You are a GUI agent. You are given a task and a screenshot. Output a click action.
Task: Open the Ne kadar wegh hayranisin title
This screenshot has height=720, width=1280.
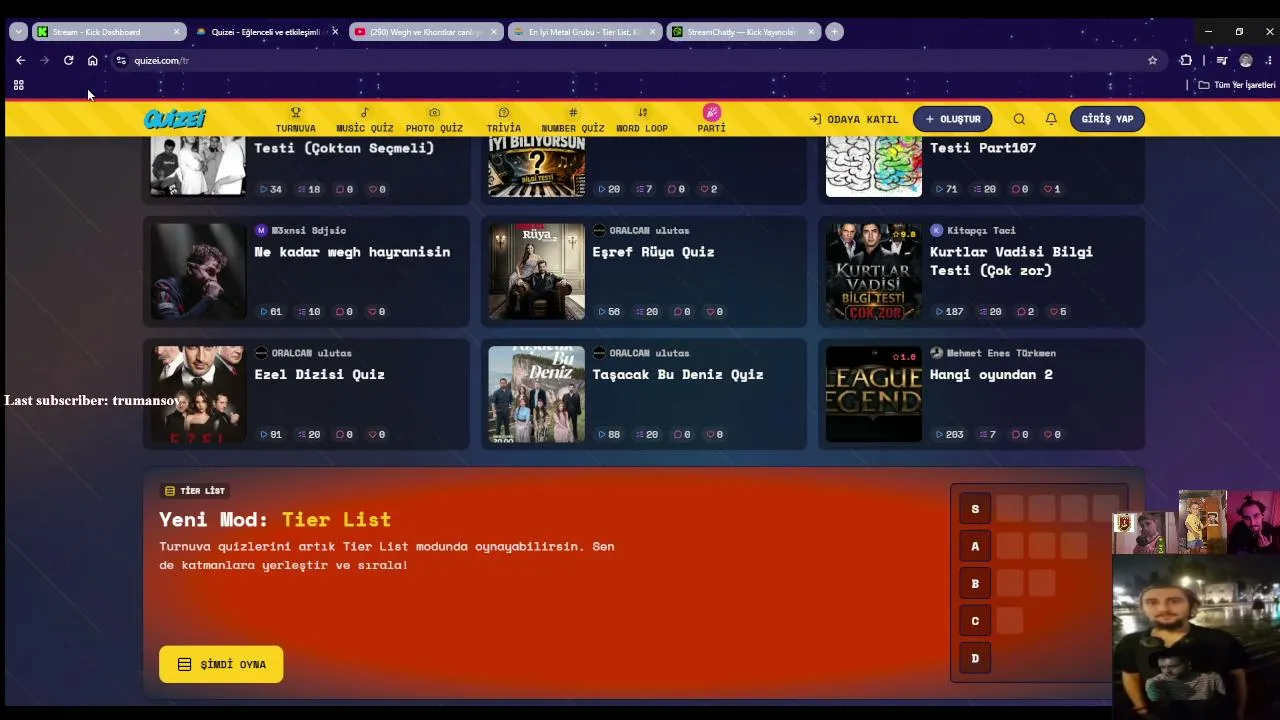(352, 252)
